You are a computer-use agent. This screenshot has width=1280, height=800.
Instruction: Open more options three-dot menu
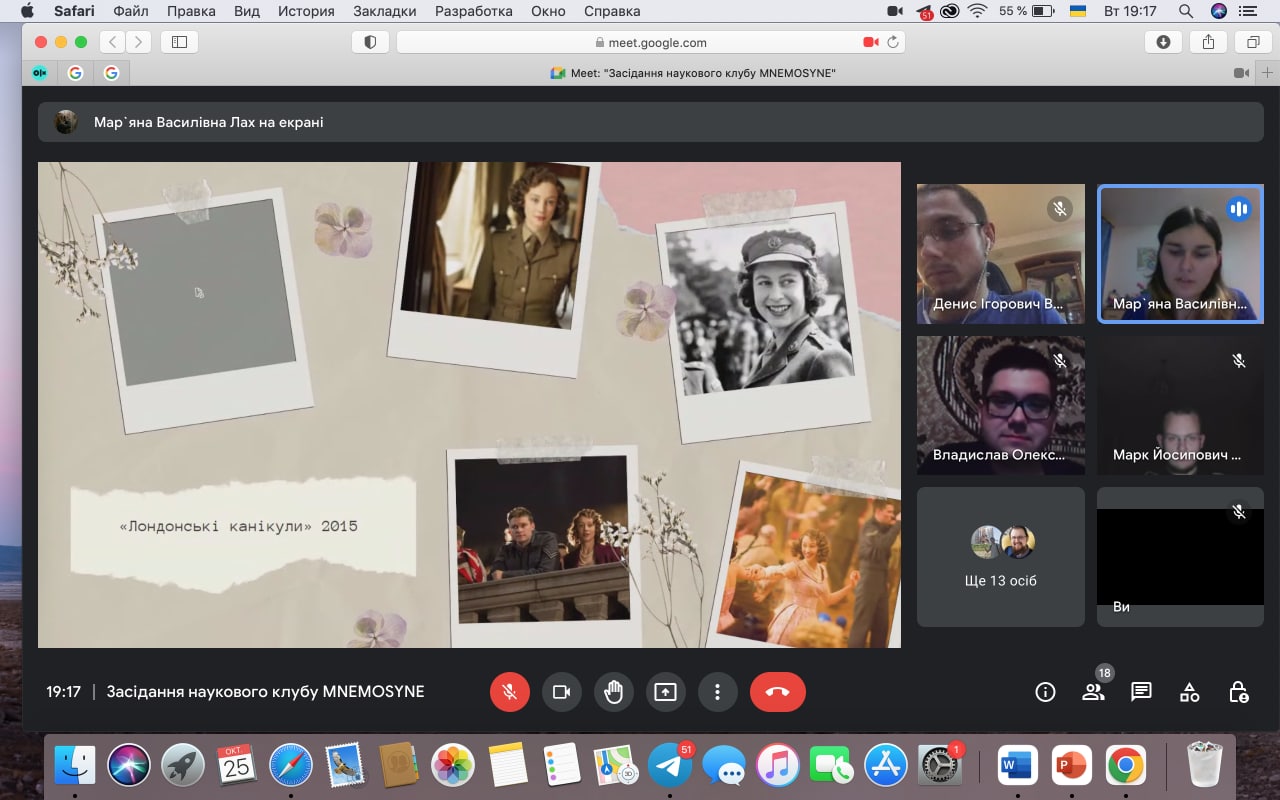coord(717,692)
